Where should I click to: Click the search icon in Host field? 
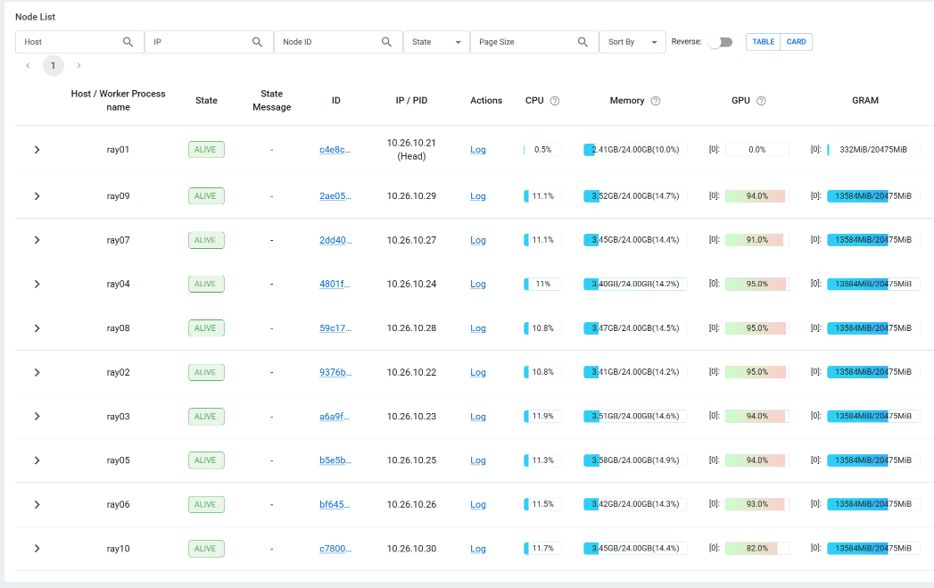128,42
